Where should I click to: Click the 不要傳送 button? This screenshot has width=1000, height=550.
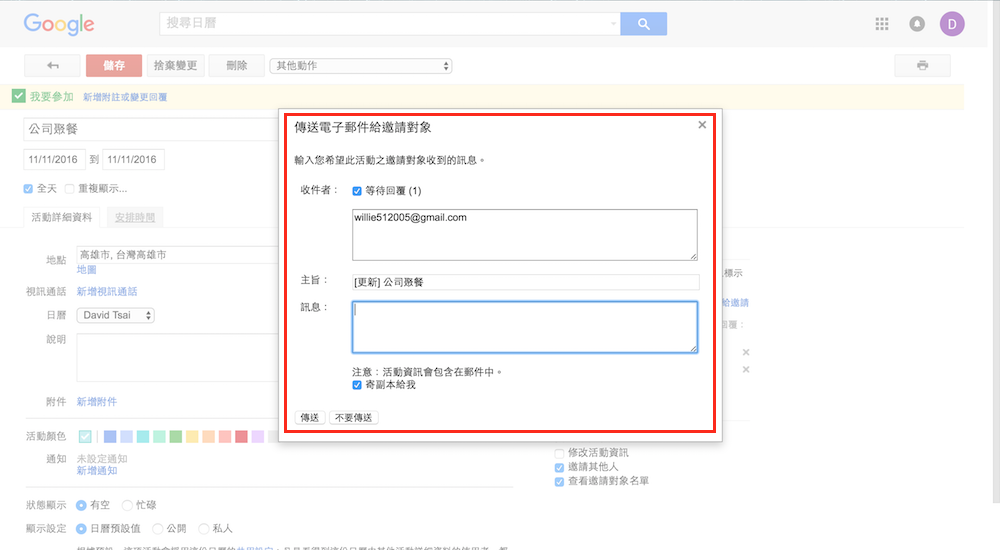[x=354, y=417]
